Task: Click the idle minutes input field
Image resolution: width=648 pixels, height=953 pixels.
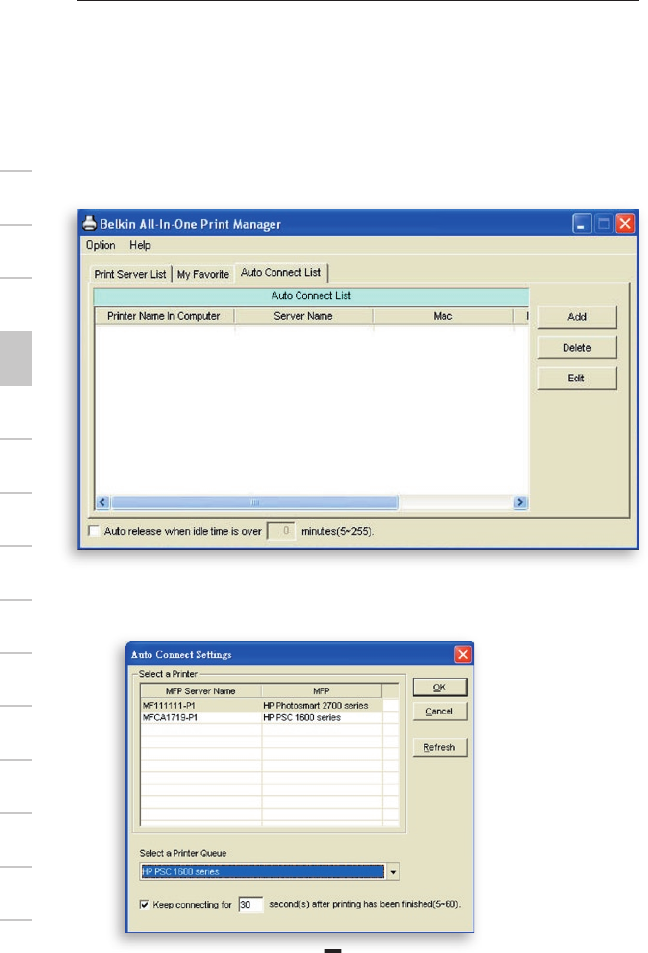Action: (281, 531)
